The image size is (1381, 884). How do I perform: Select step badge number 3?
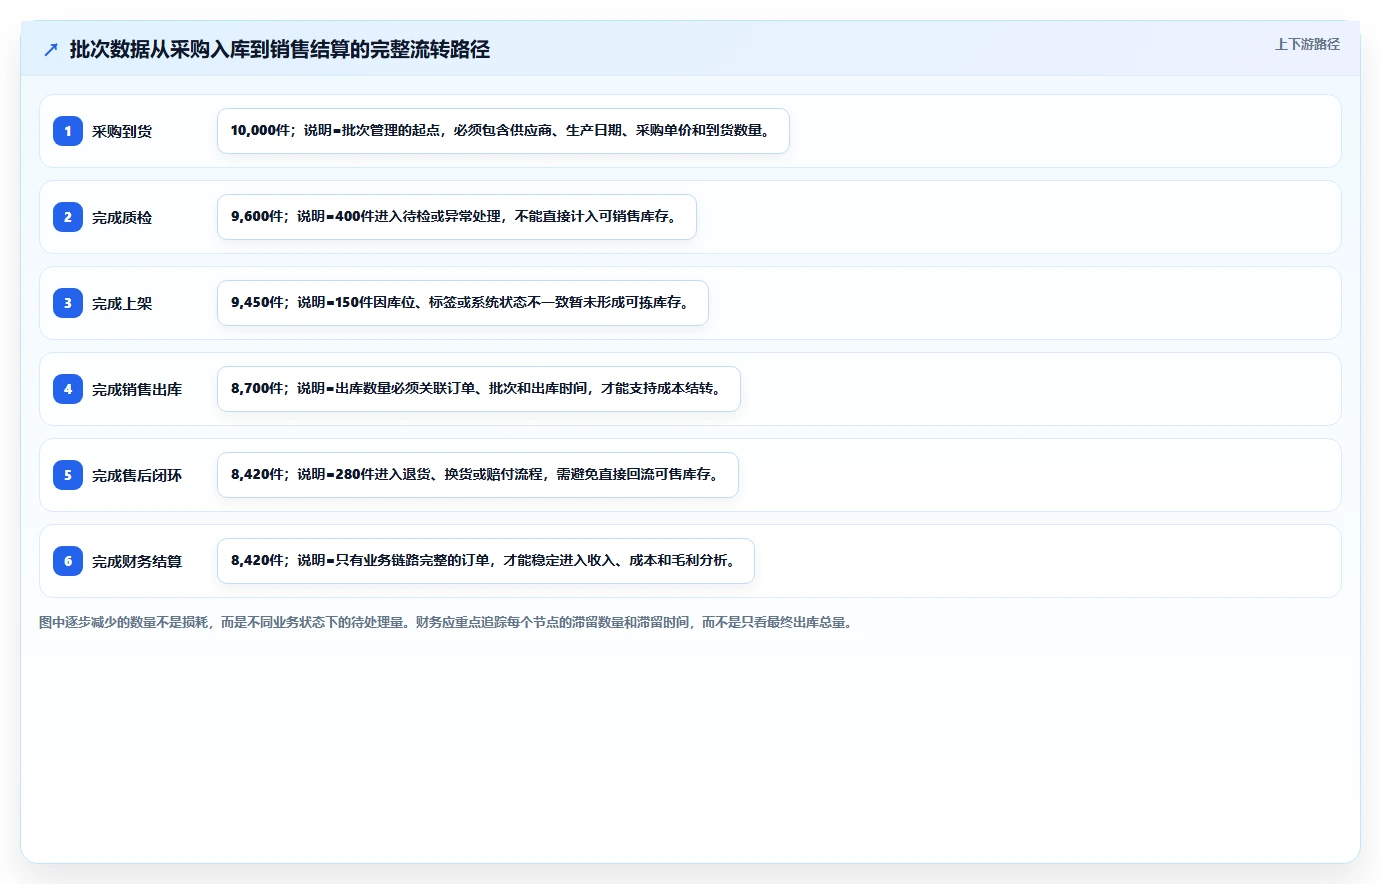click(68, 303)
